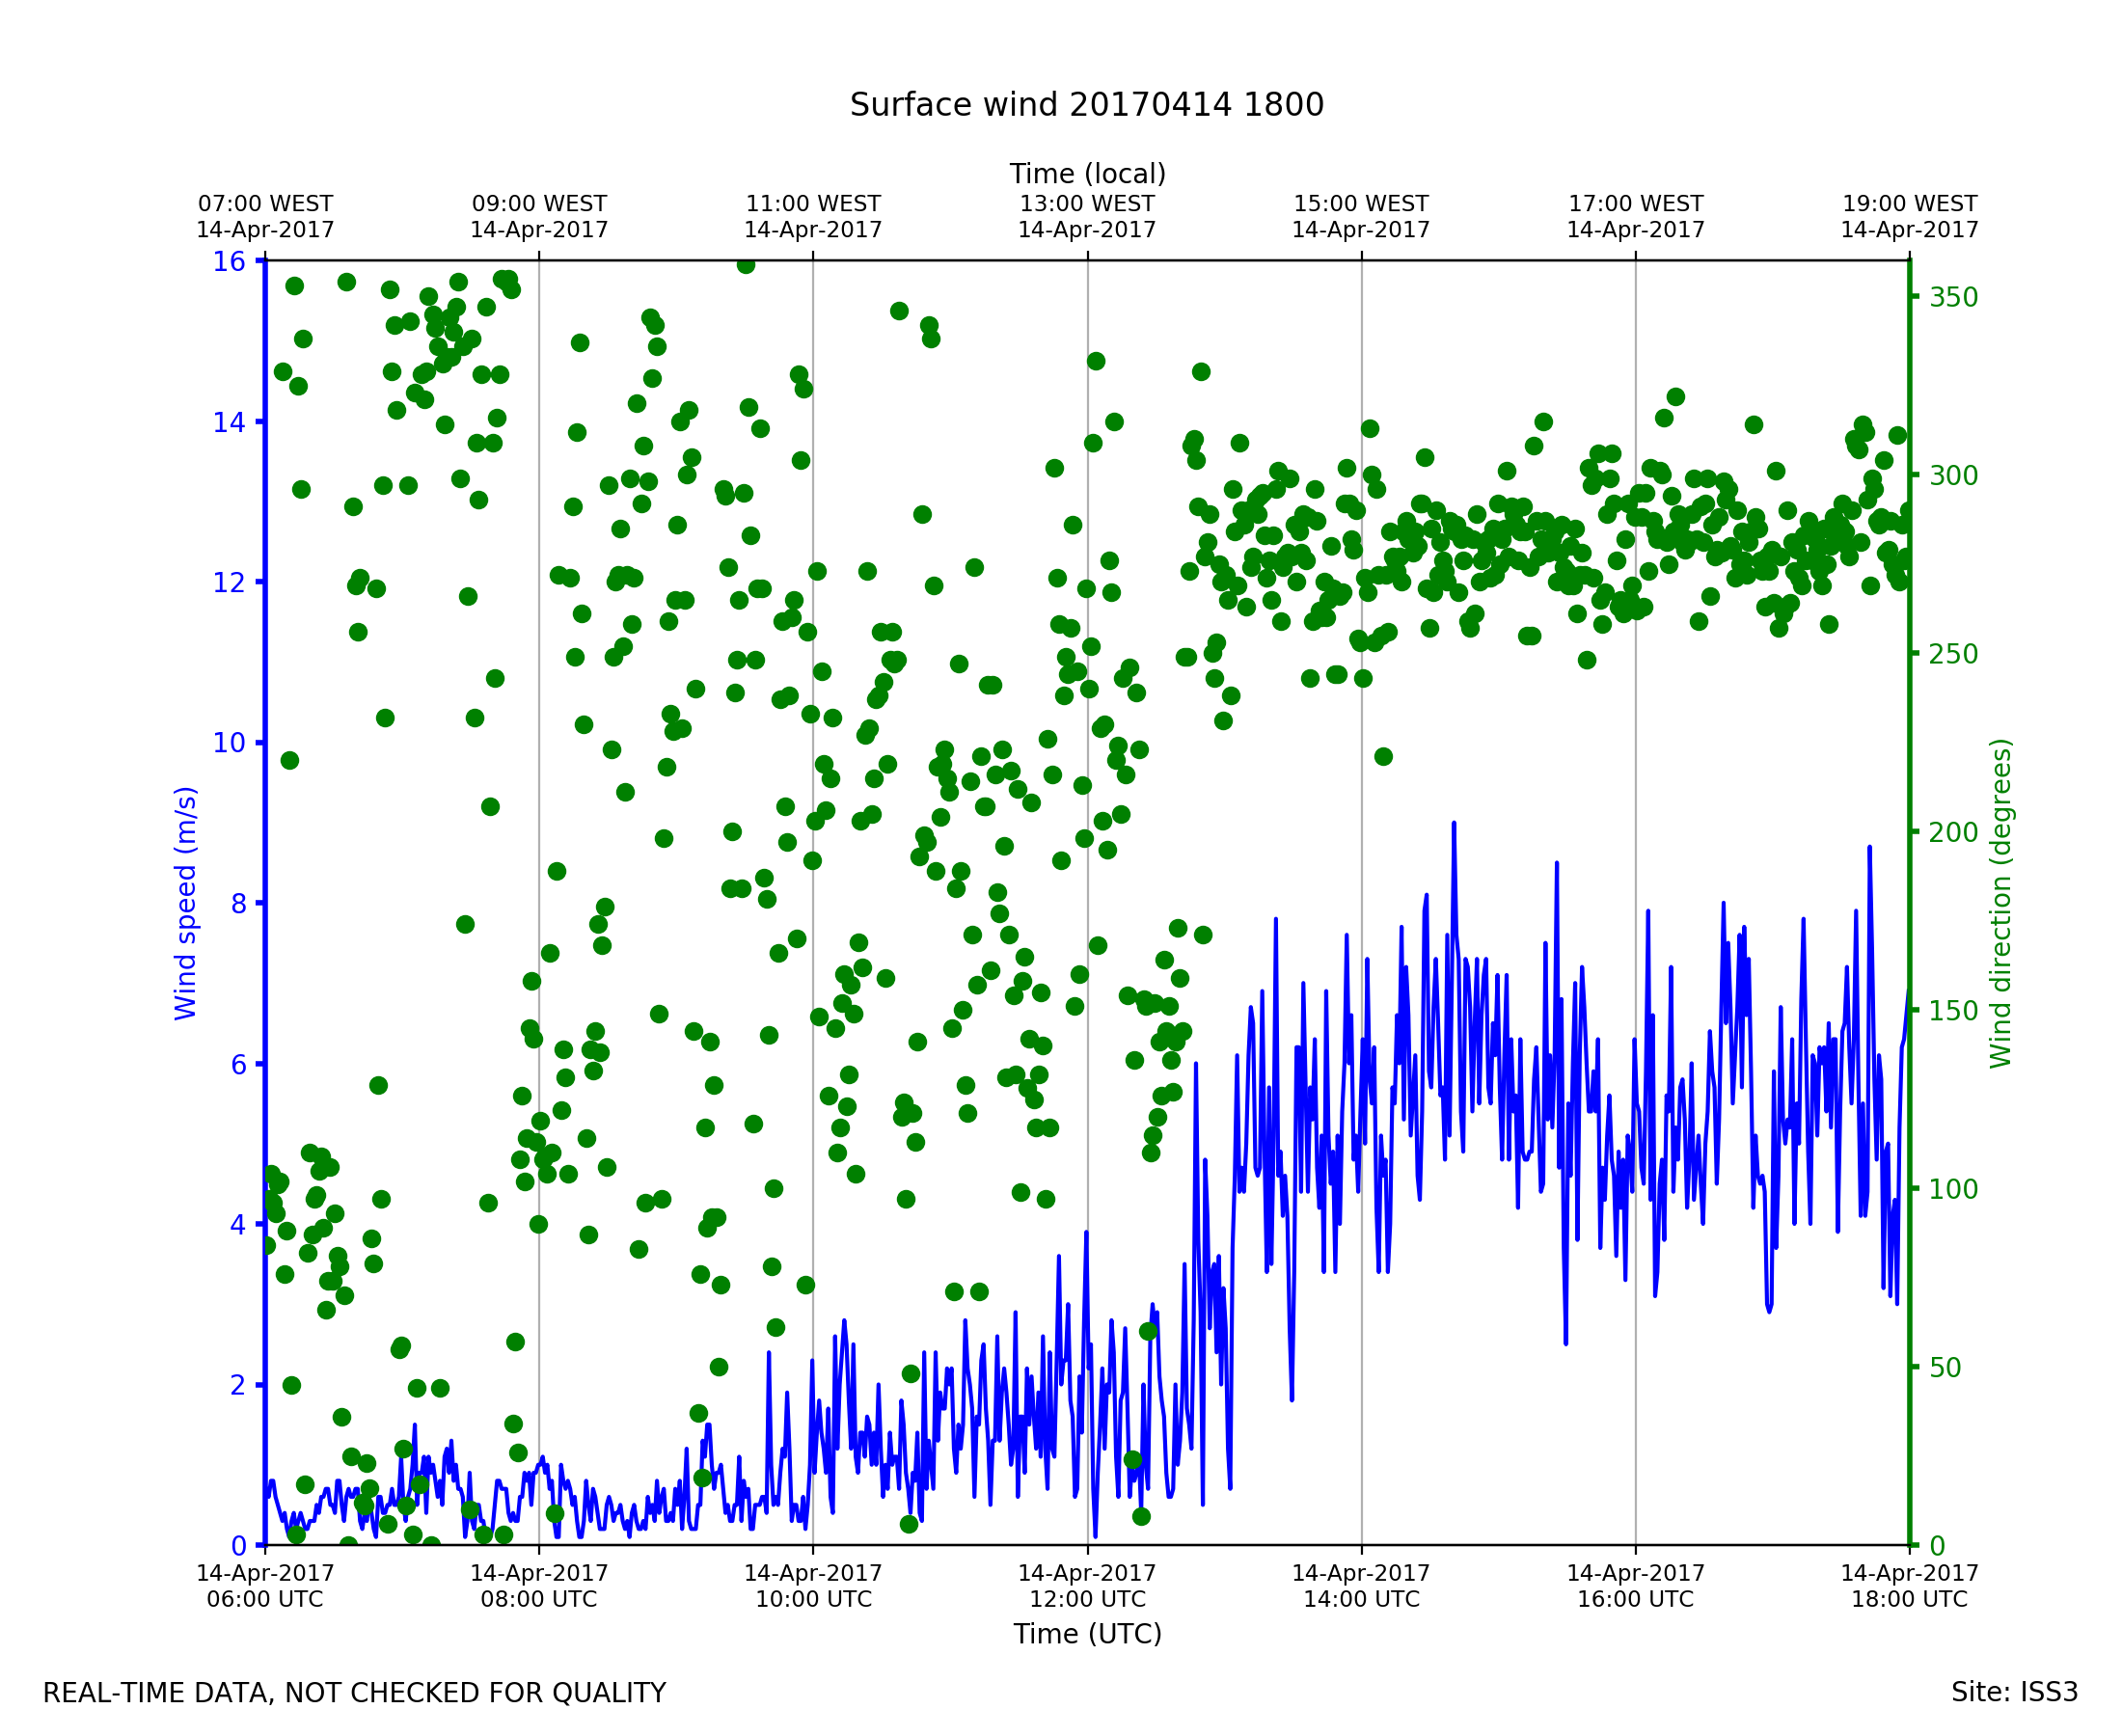Click the 'REAL-TIME DATA, NOT CHECKED FOR QUALITY' note
The image size is (2122, 1736).
[x=354, y=1694]
